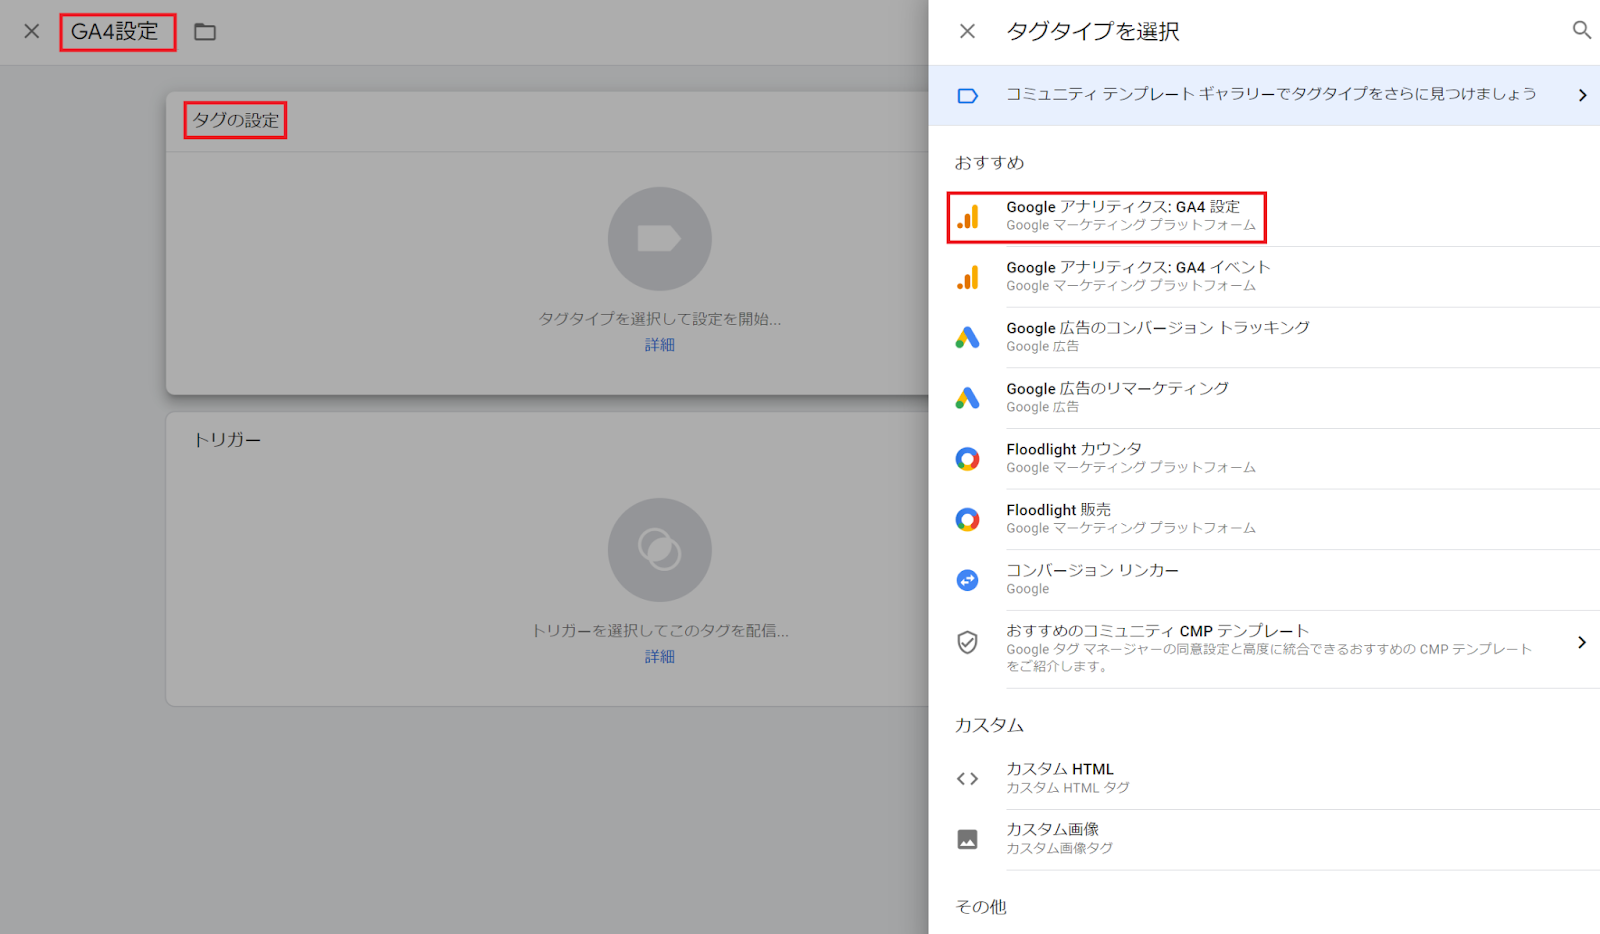Click タグタイプを選択して設定を開始 text
Screen dimensions: 1600x934
pos(659,319)
